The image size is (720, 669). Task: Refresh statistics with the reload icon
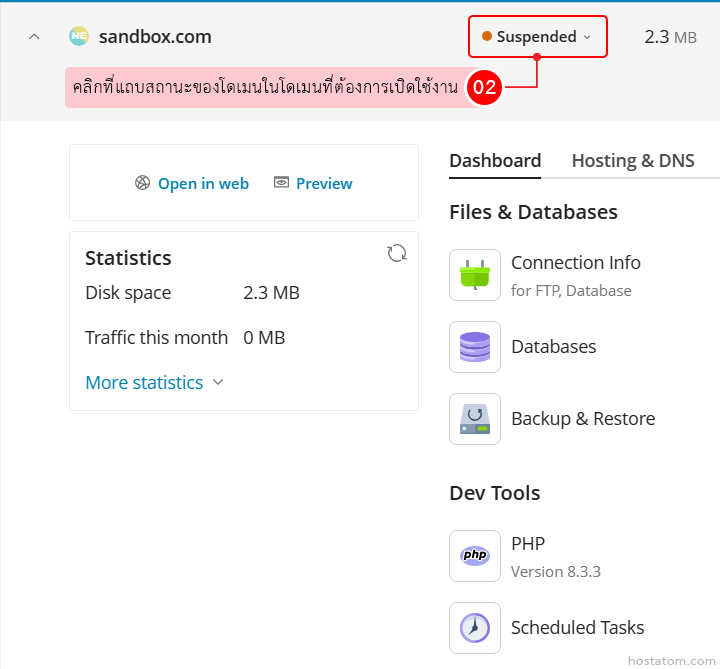397,253
